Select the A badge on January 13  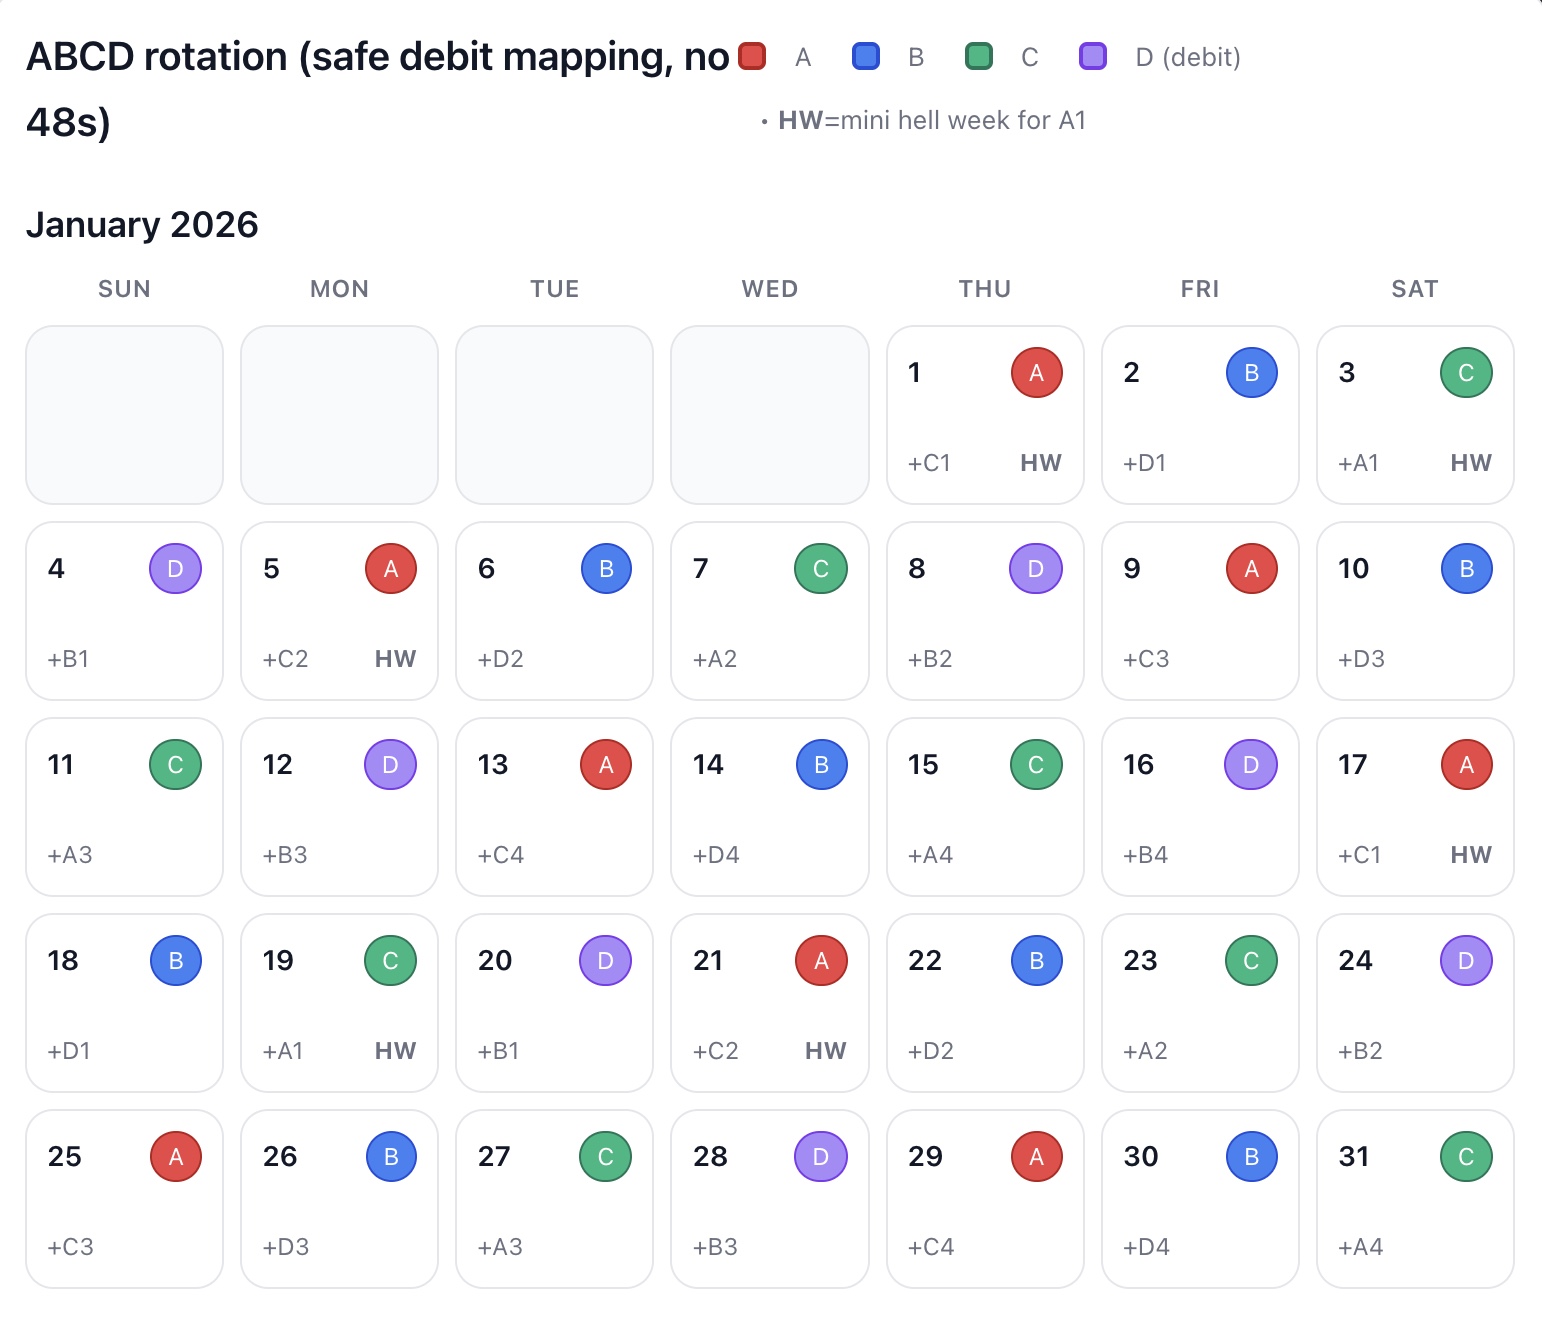[x=606, y=765]
